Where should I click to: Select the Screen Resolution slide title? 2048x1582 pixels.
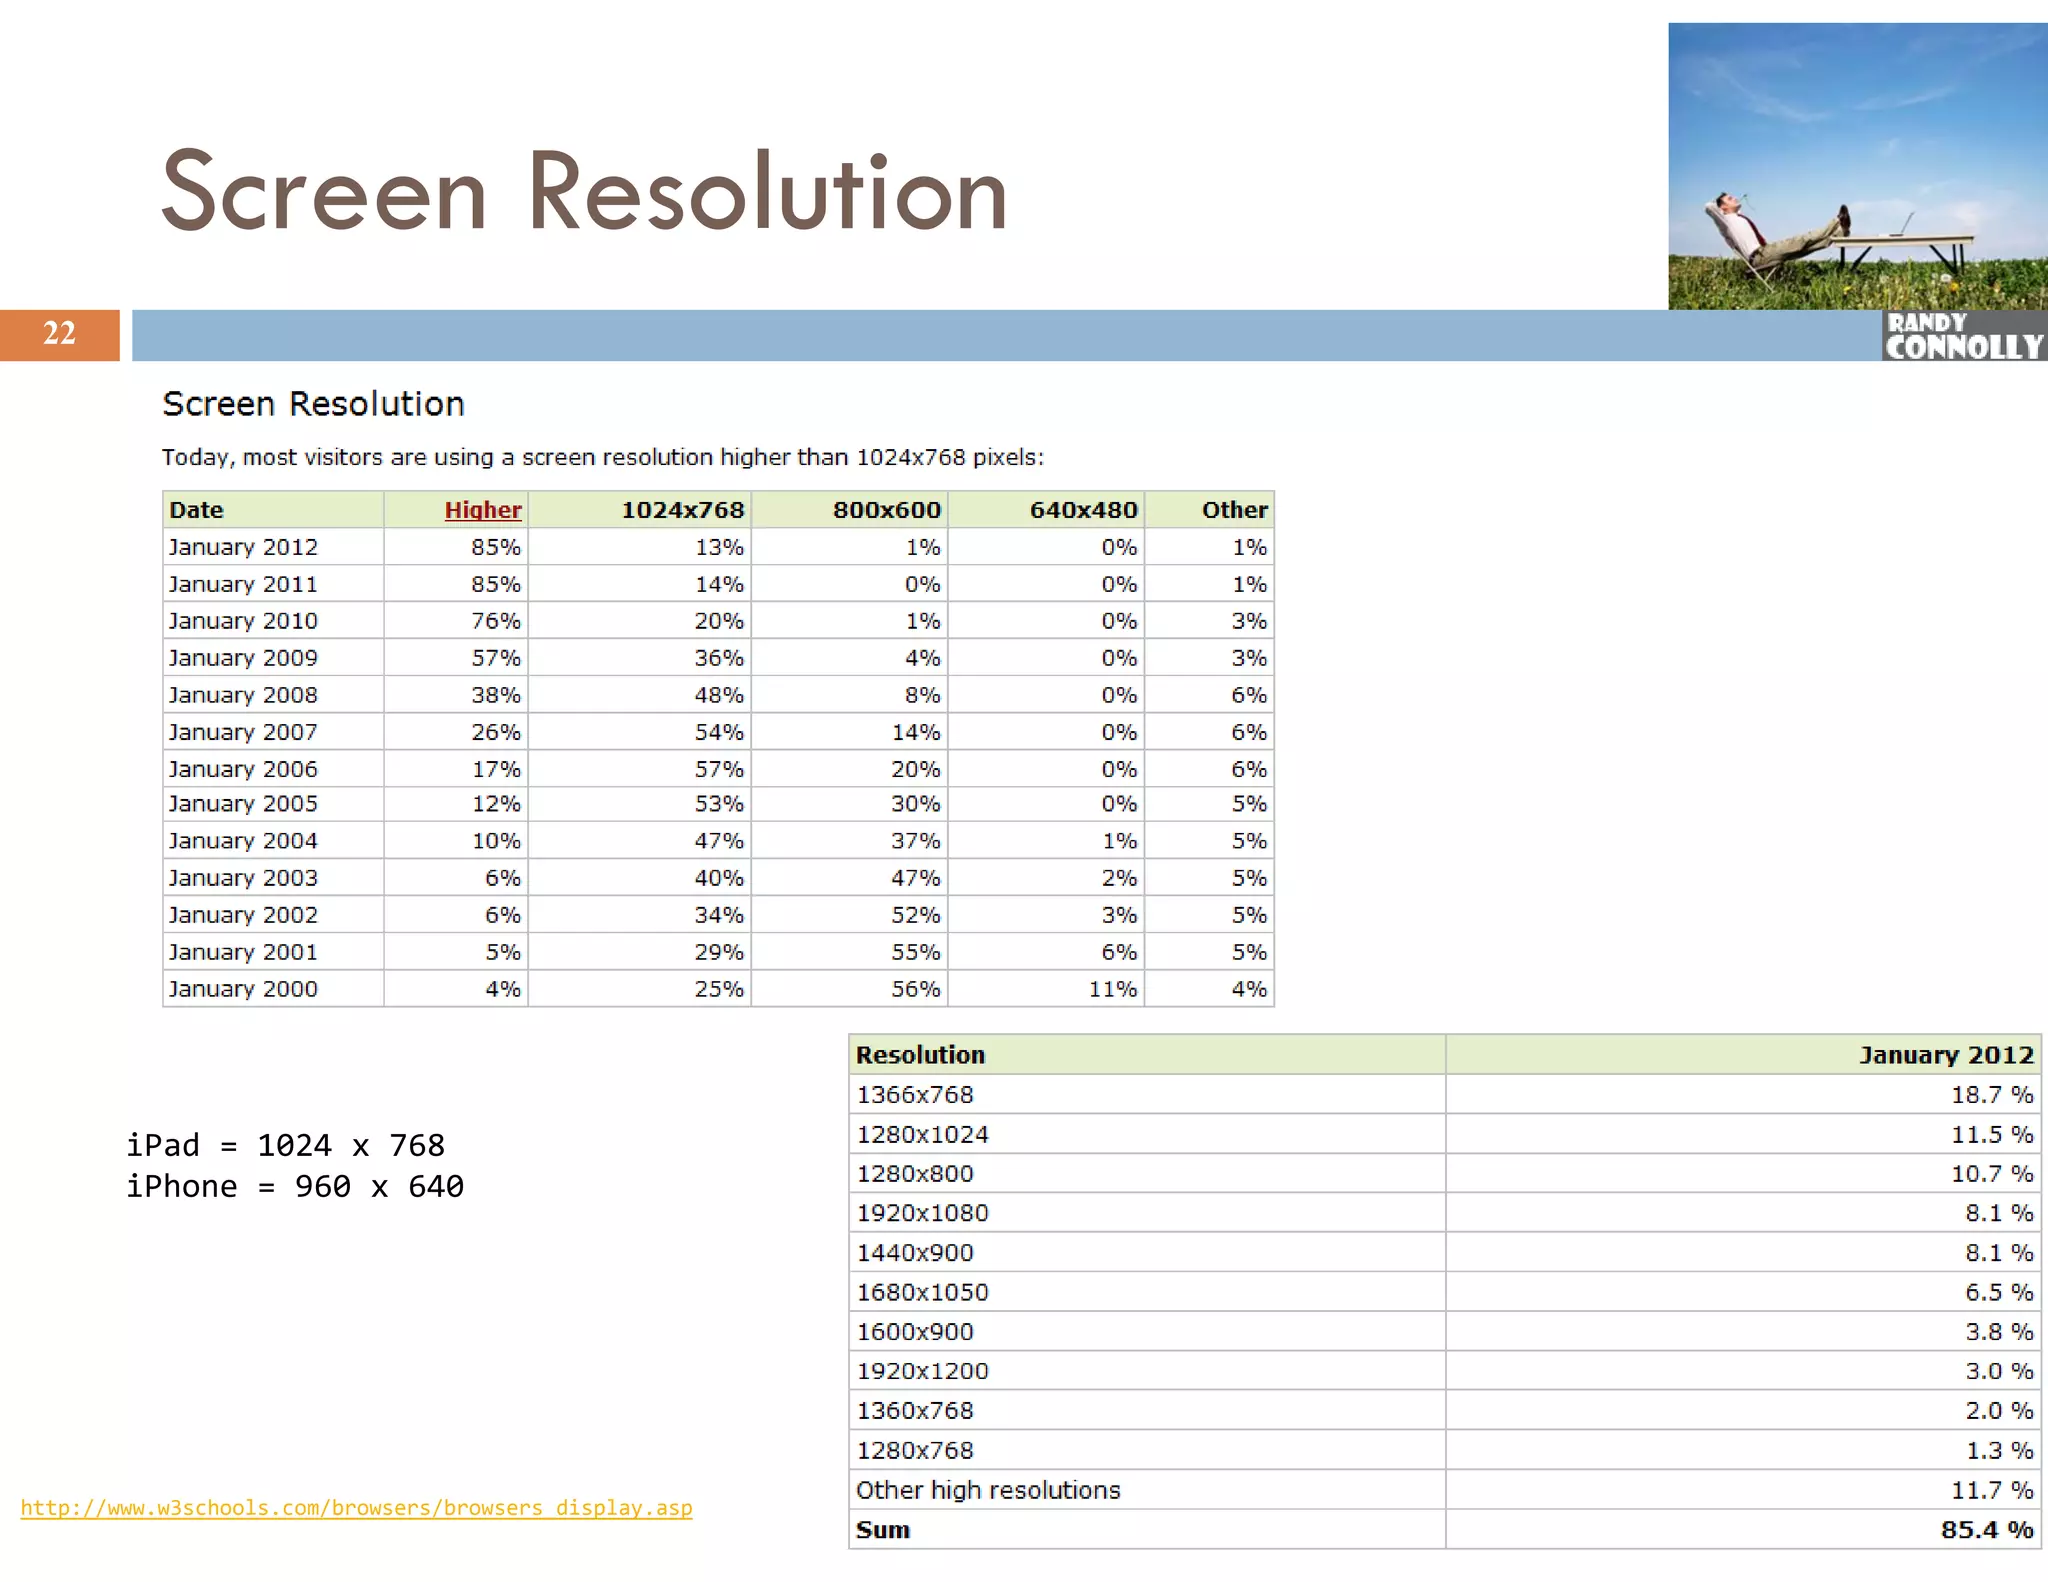coord(584,190)
